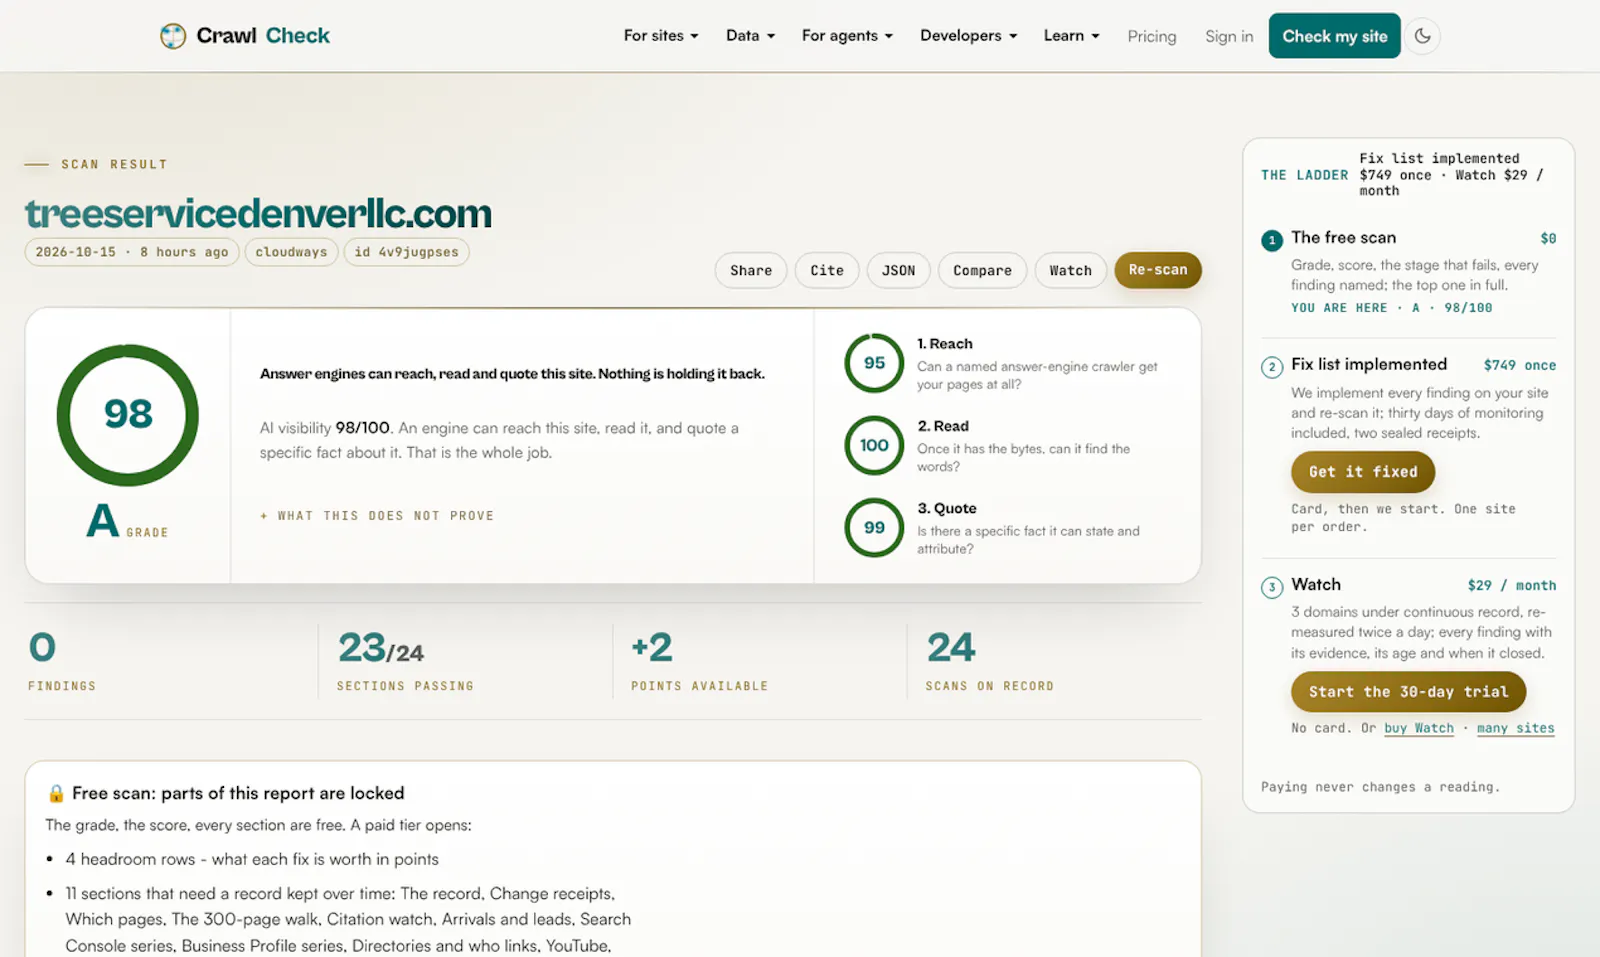Screen dimensions: 1600x957
Task: Follow the many sites link
Action: pyautogui.click(x=1516, y=728)
